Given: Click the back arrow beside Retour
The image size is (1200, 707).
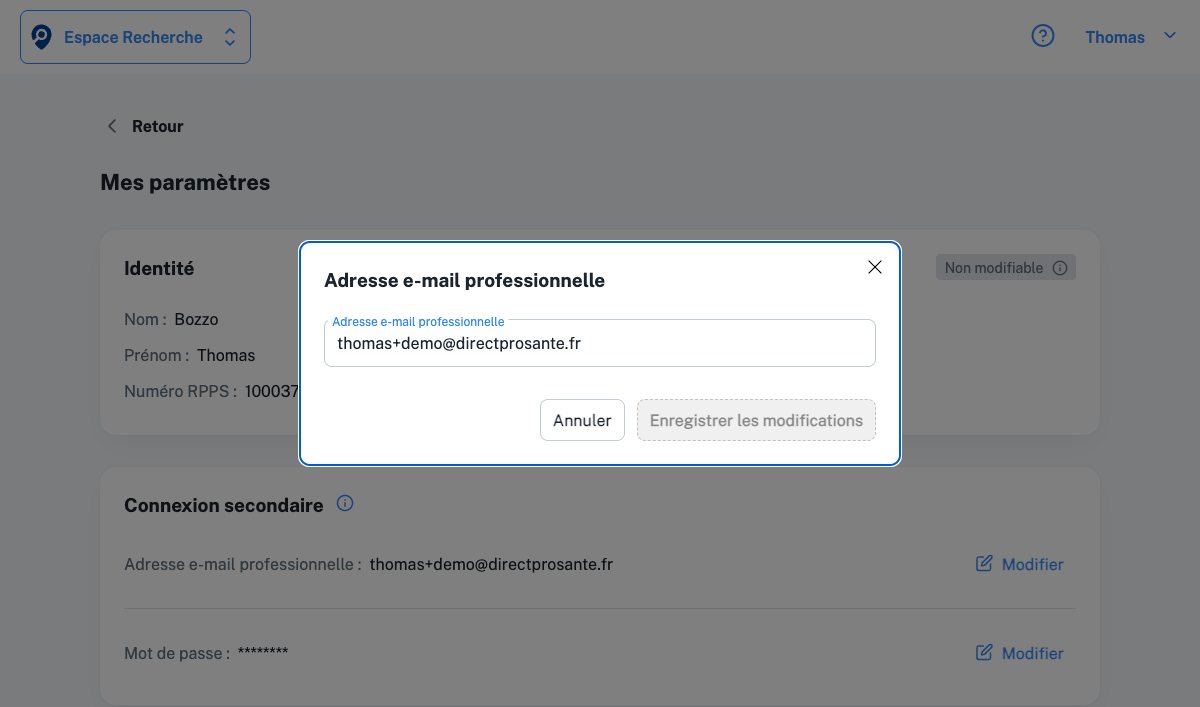Looking at the screenshot, I should tap(112, 126).
